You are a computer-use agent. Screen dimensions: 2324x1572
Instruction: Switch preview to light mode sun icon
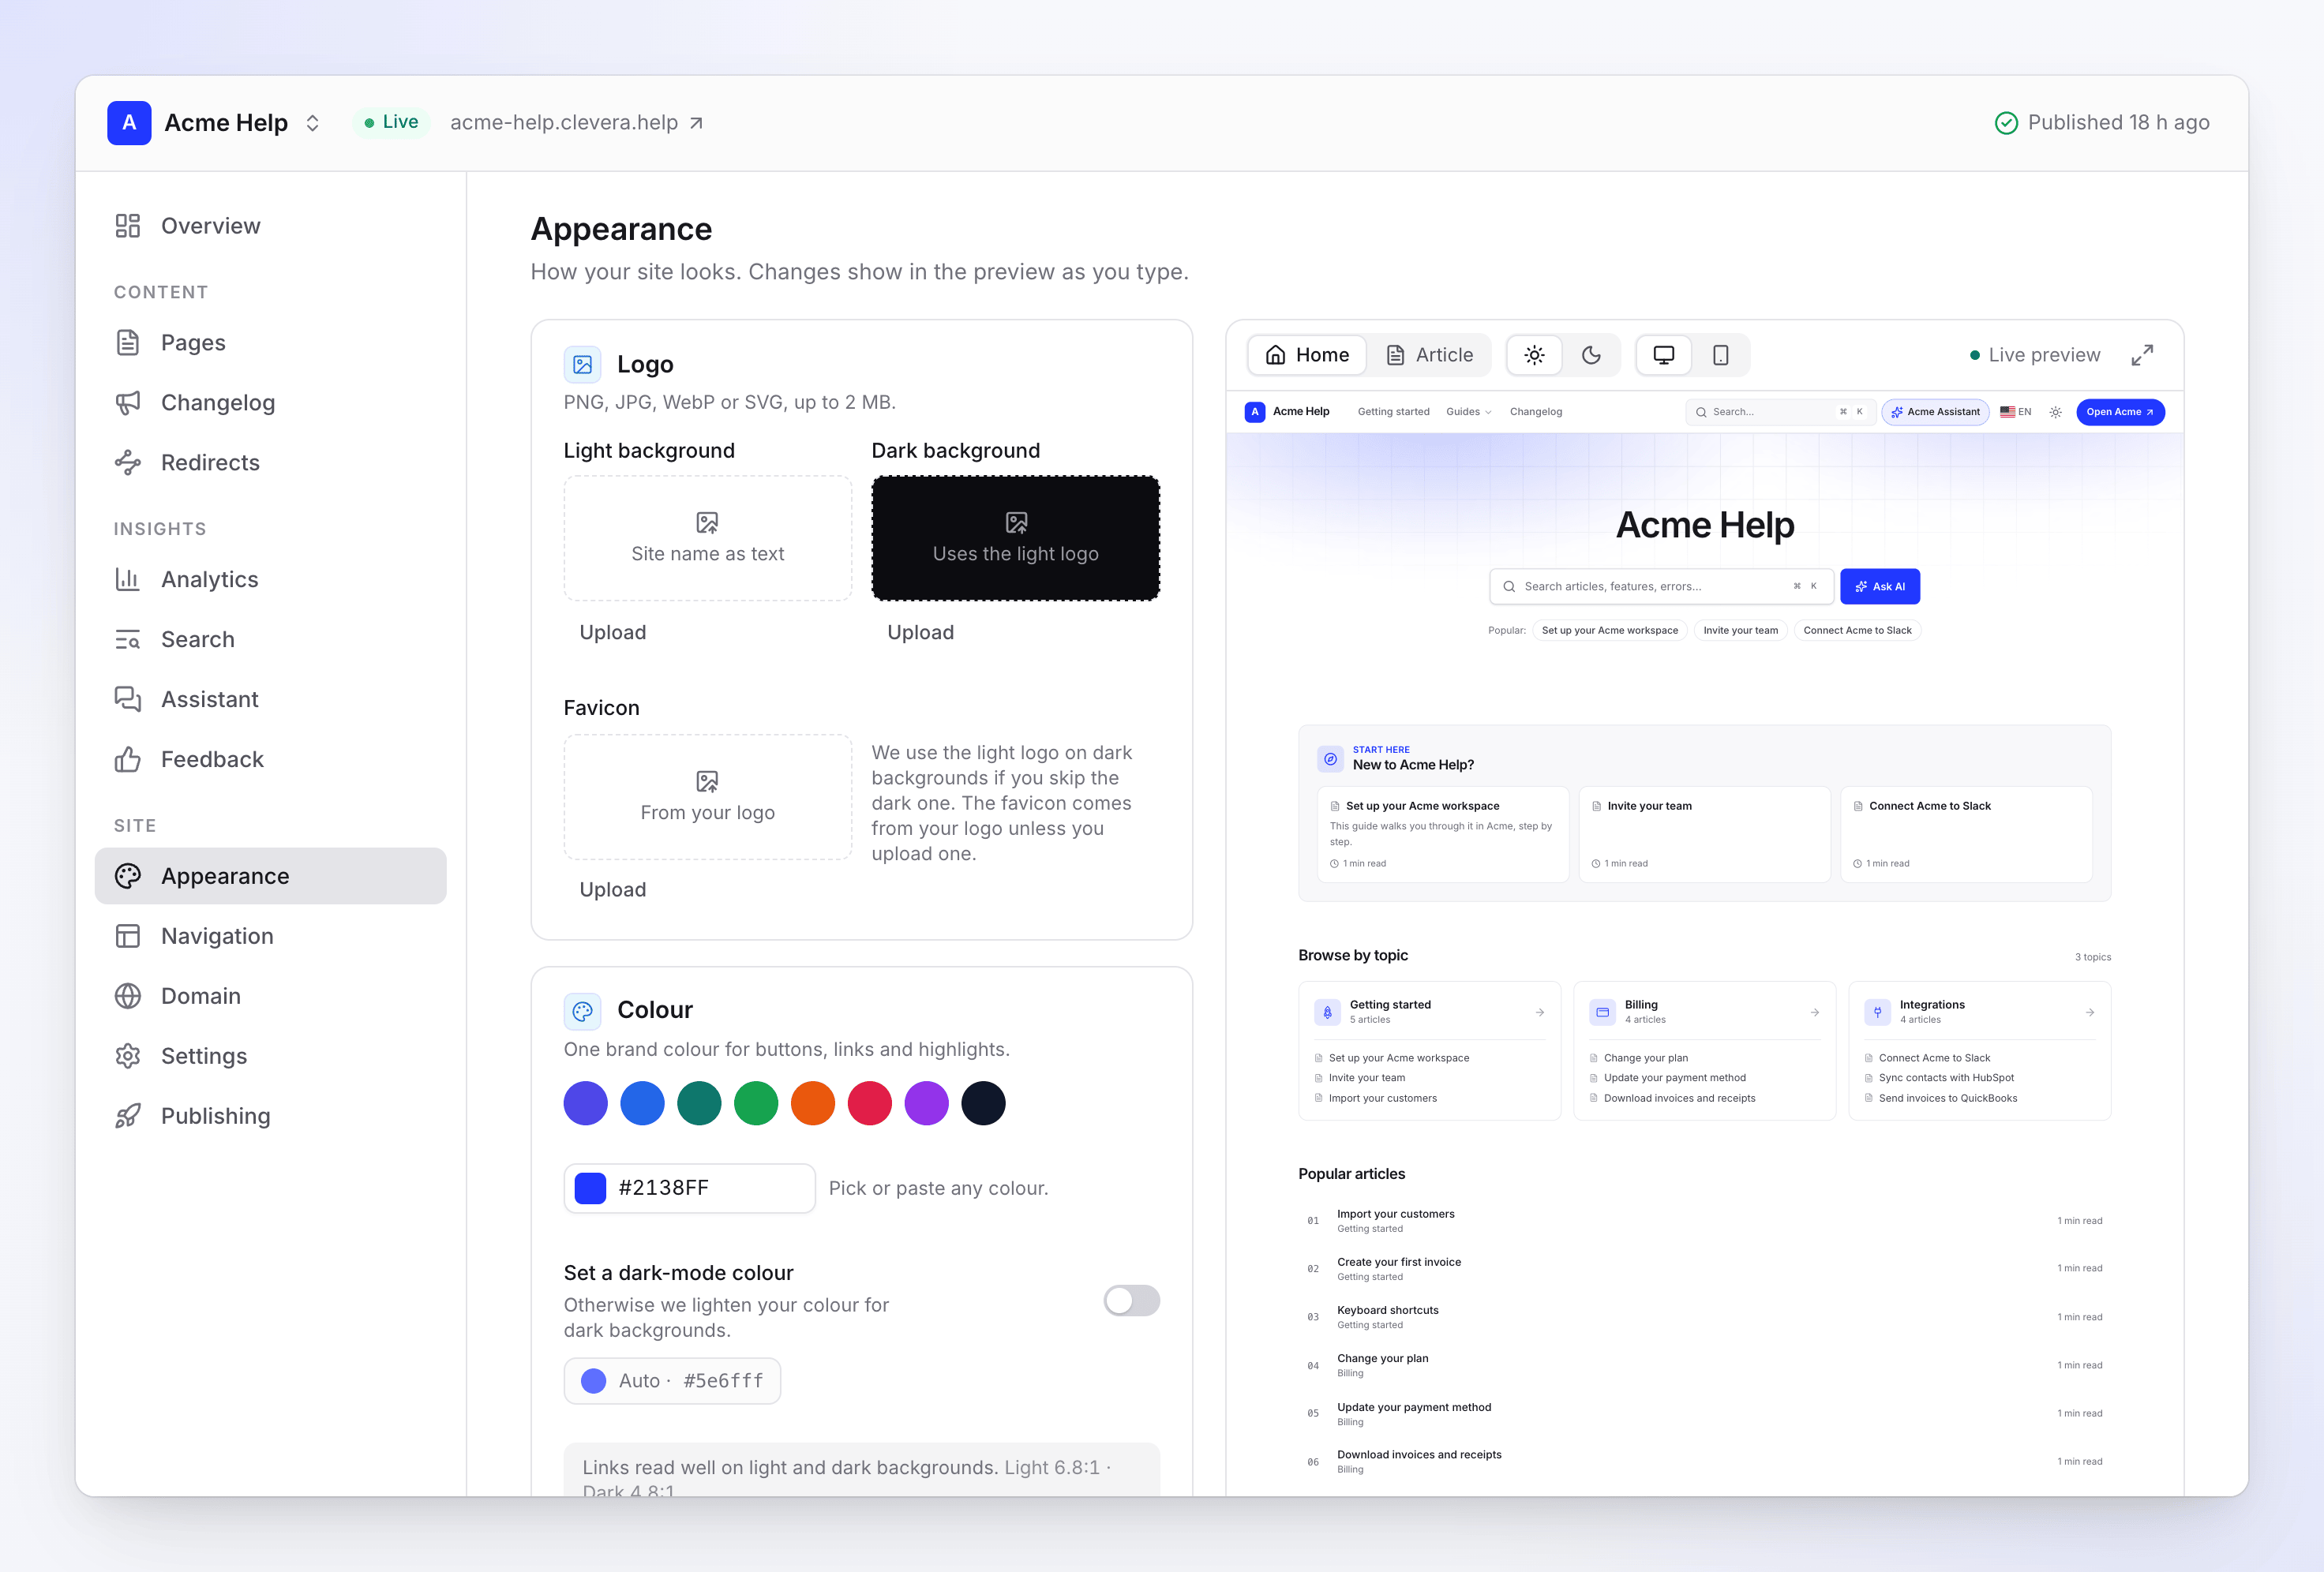coord(1534,355)
